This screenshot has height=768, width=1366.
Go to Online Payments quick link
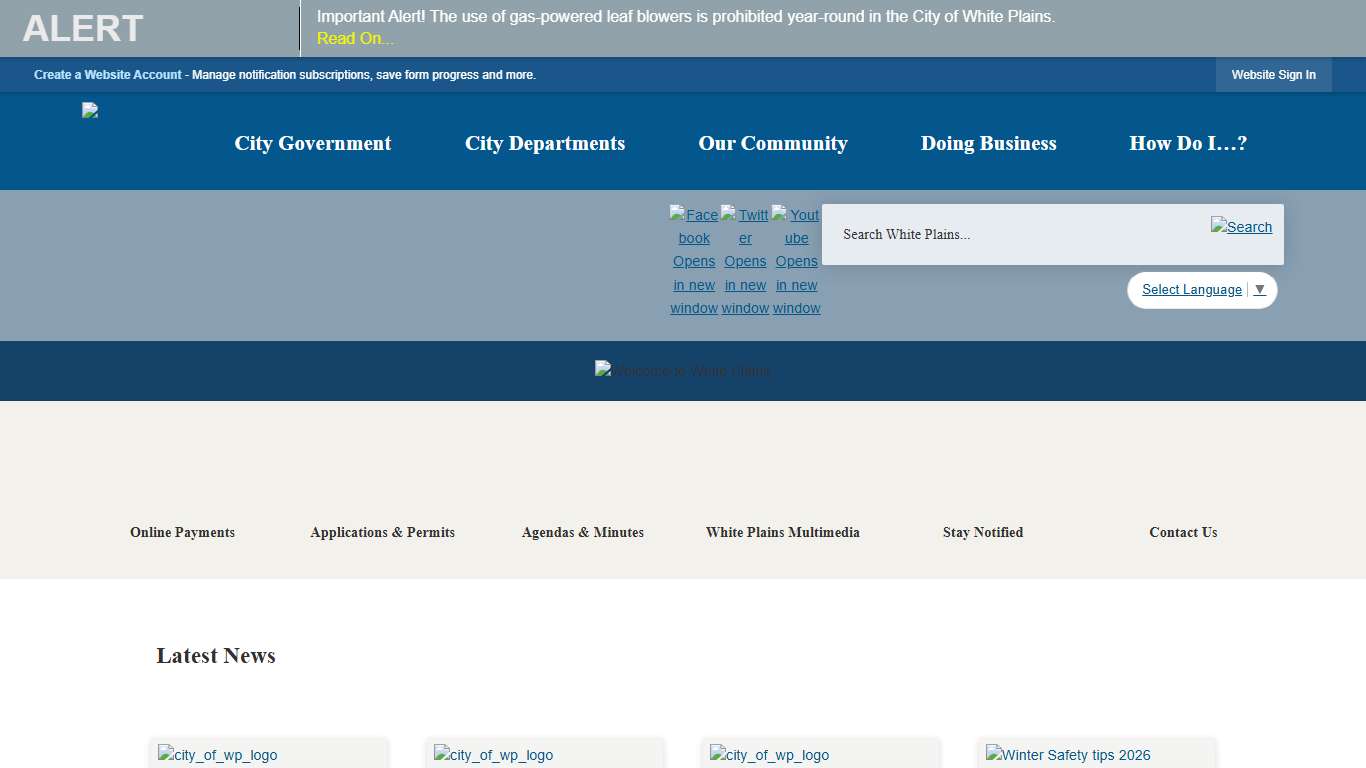[x=182, y=532]
